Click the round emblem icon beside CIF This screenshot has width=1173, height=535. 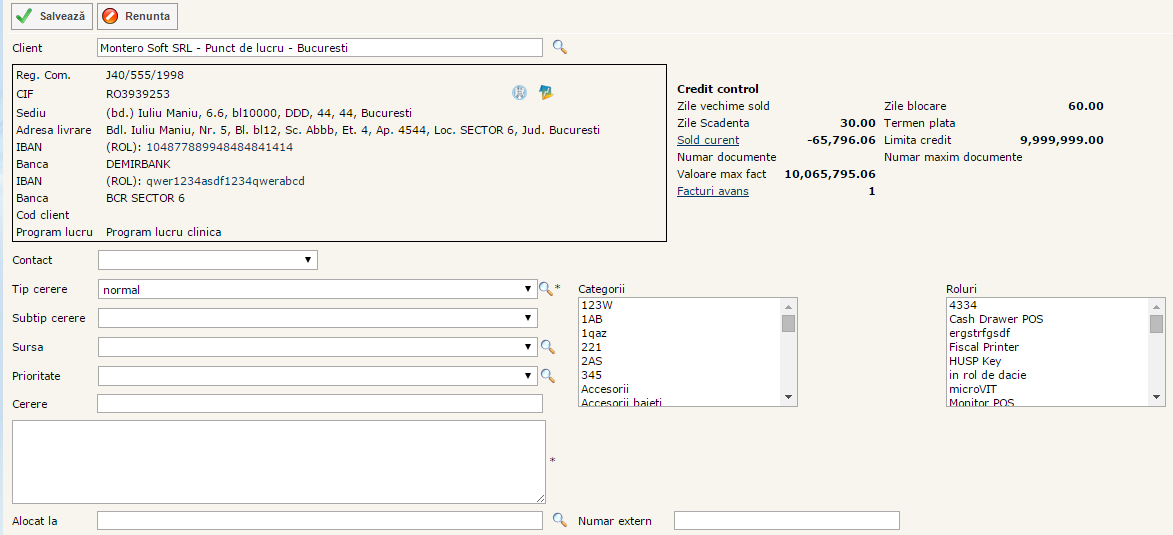point(519,92)
